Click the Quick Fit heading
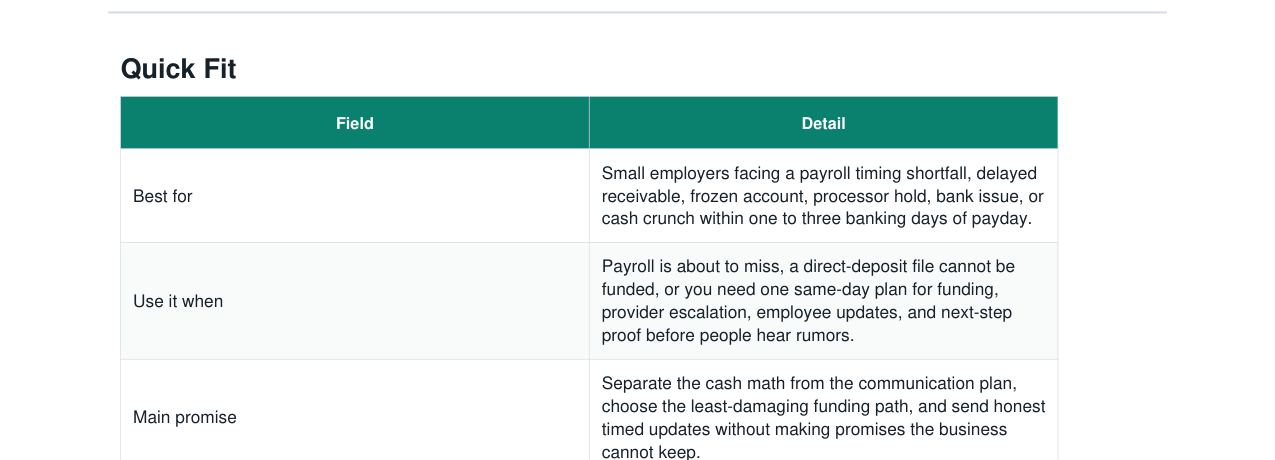1275x460 pixels. pos(179,69)
